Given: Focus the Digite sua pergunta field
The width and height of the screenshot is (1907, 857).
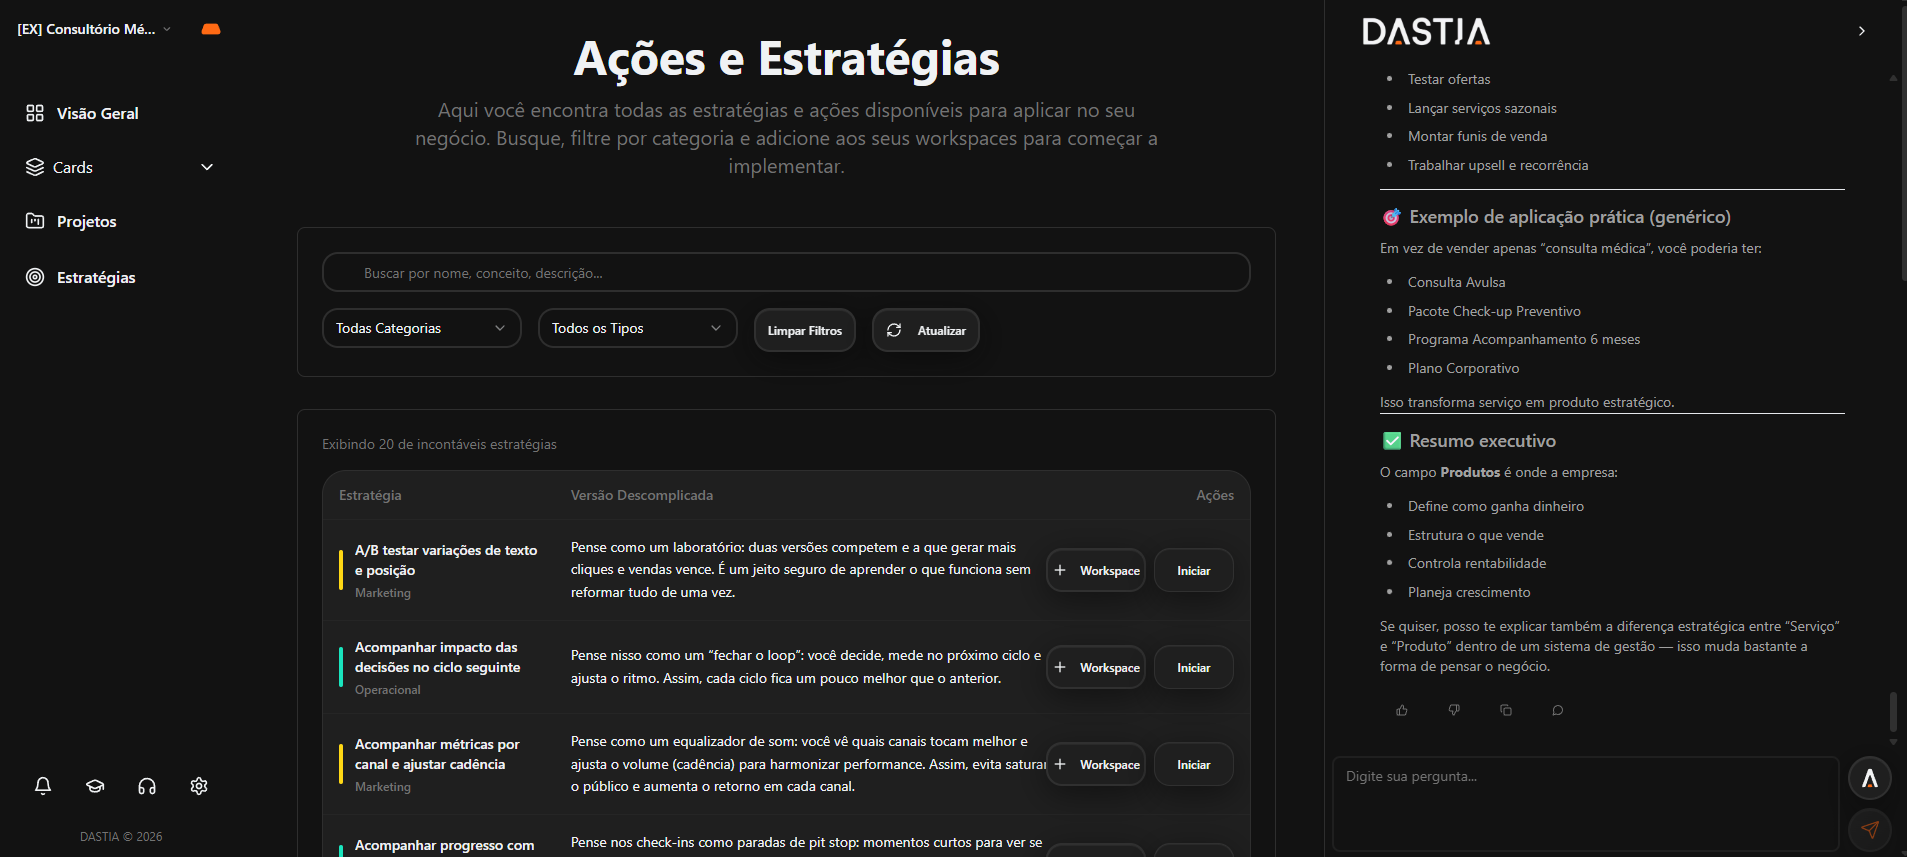Looking at the screenshot, I should point(1586,803).
